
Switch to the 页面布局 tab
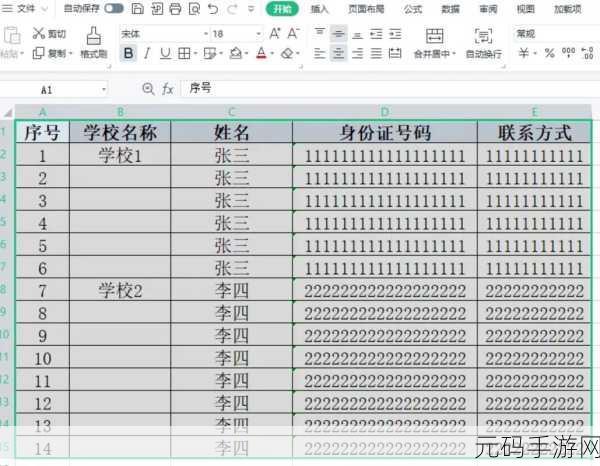tap(366, 9)
